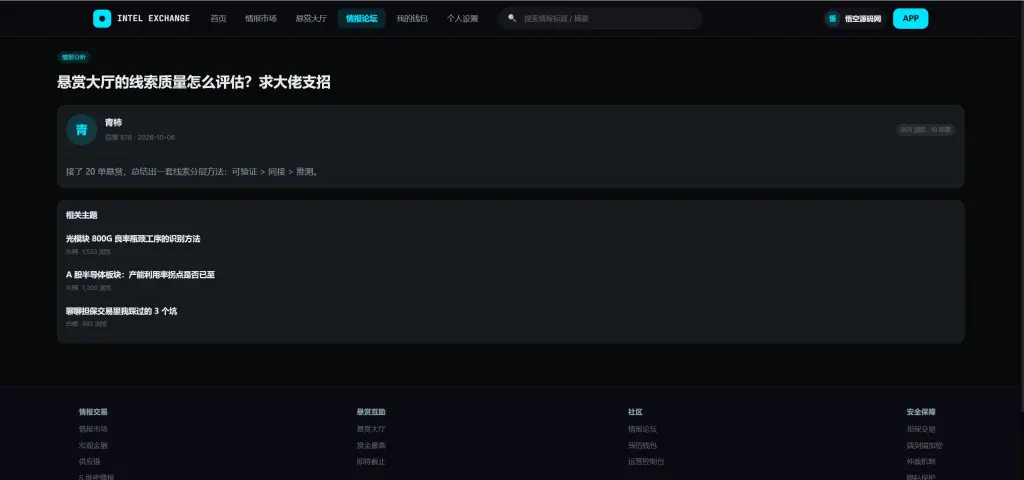Image resolution: width=1024 pixels, height=480 pixels.
Task: Click the footer 社区 heading
Action: coord(635,412)
